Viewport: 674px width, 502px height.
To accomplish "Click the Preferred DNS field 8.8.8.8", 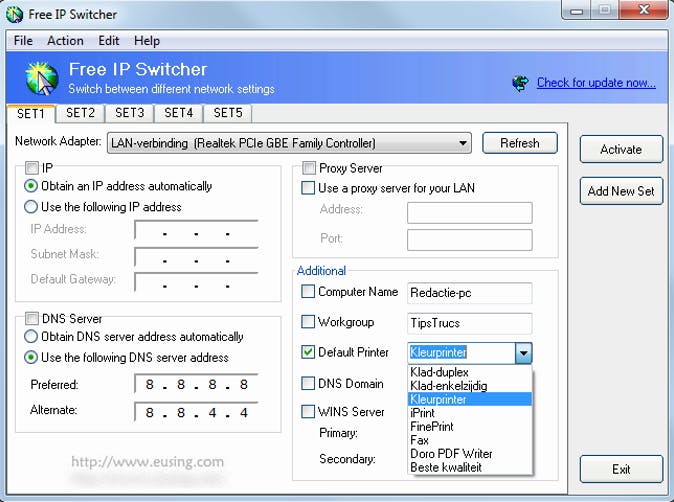I will (x=196, y=384).
